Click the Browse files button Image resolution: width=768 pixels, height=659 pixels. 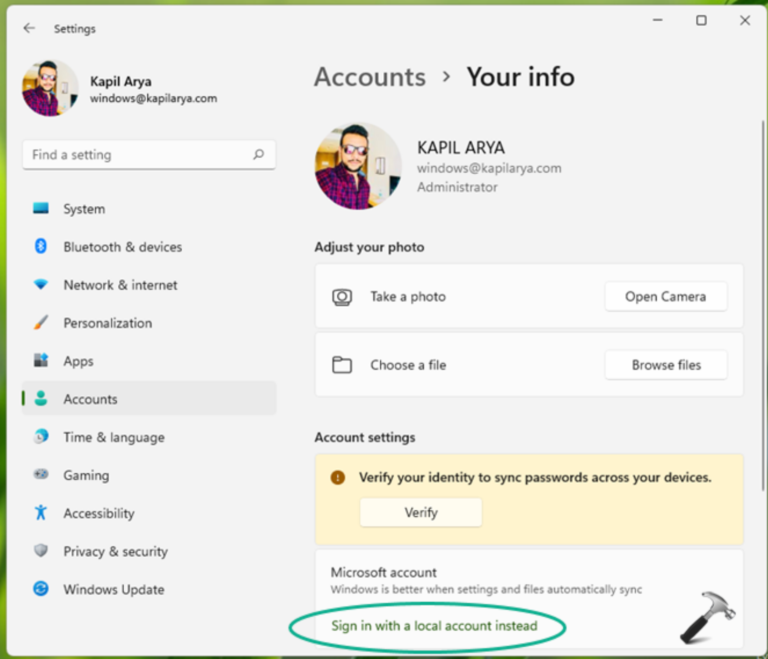(666, 365)
